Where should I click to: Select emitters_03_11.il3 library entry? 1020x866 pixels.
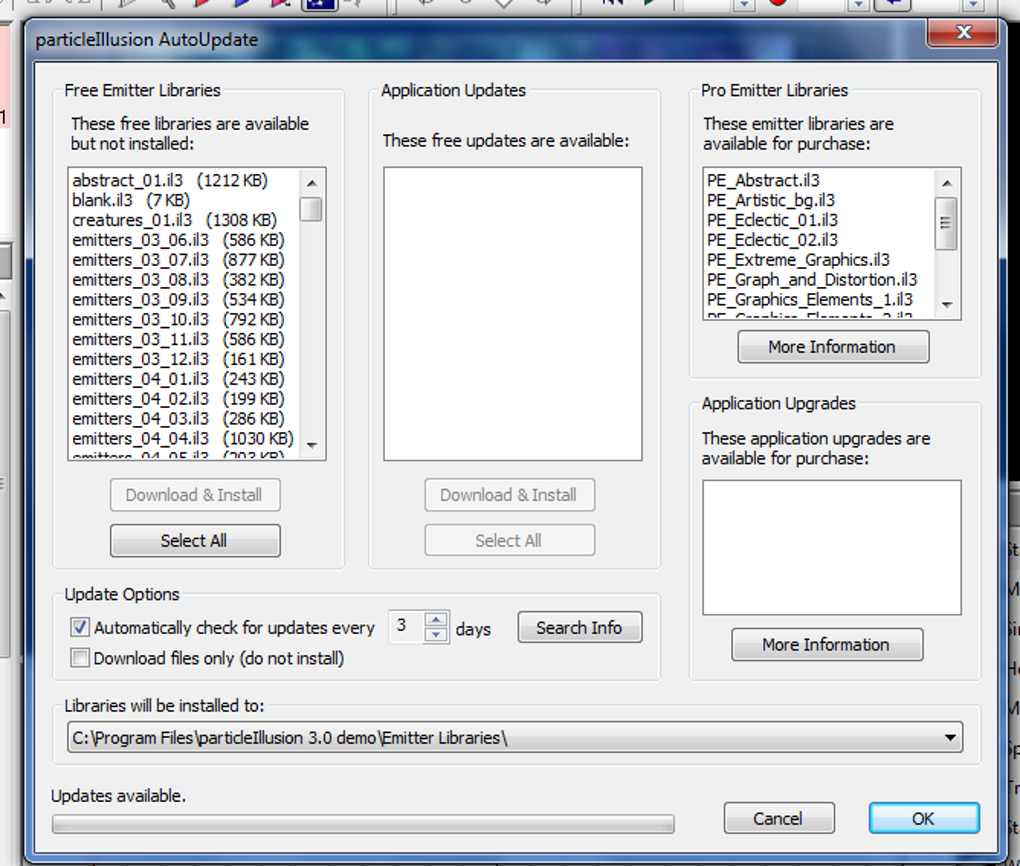pos(178,339)
